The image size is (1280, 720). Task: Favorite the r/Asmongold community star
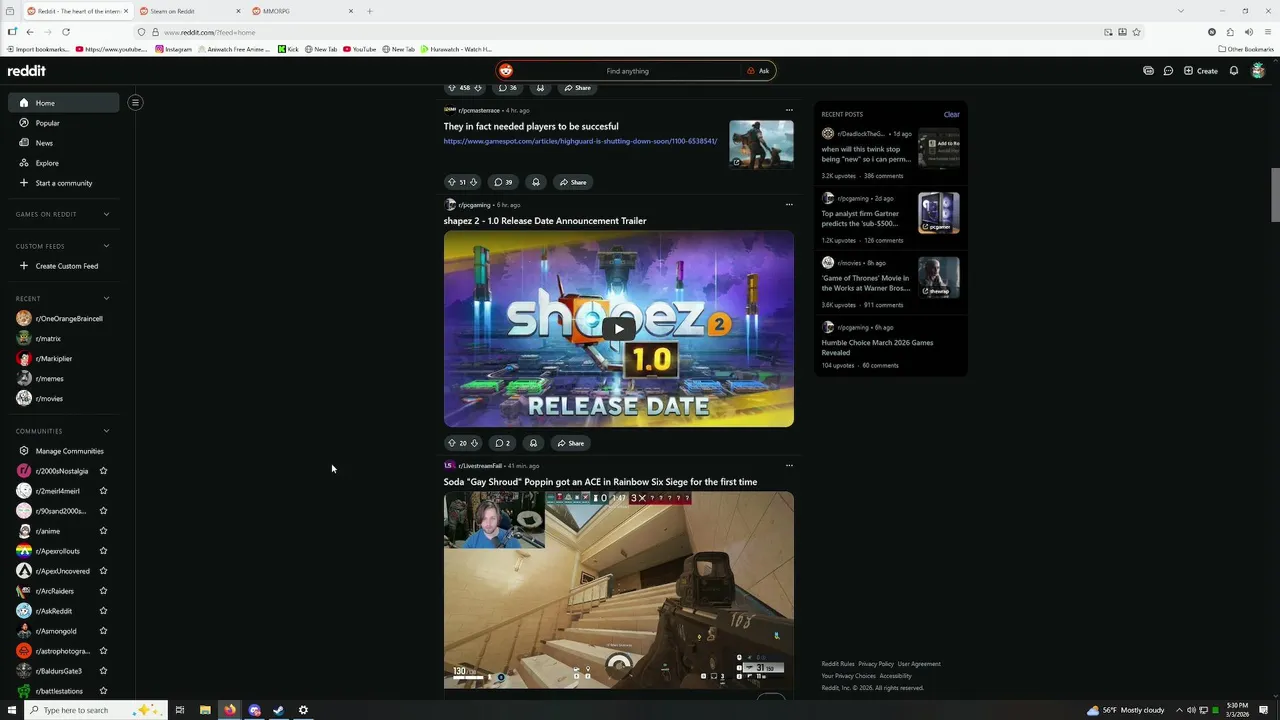103,631
